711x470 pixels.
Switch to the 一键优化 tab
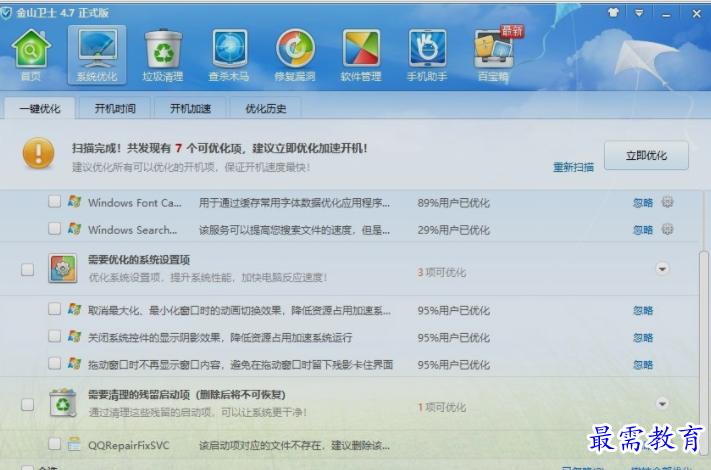point(39,108)
